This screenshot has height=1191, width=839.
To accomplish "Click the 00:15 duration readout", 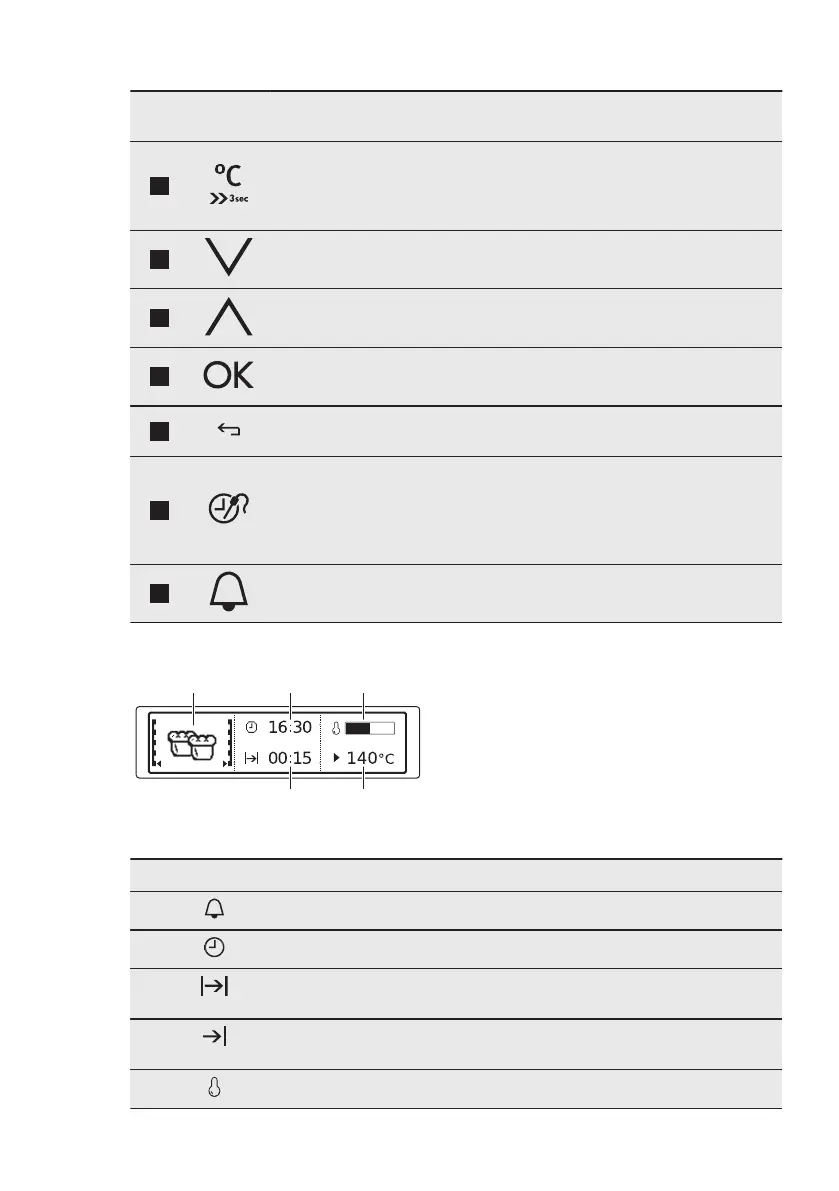I will [290, 759].
